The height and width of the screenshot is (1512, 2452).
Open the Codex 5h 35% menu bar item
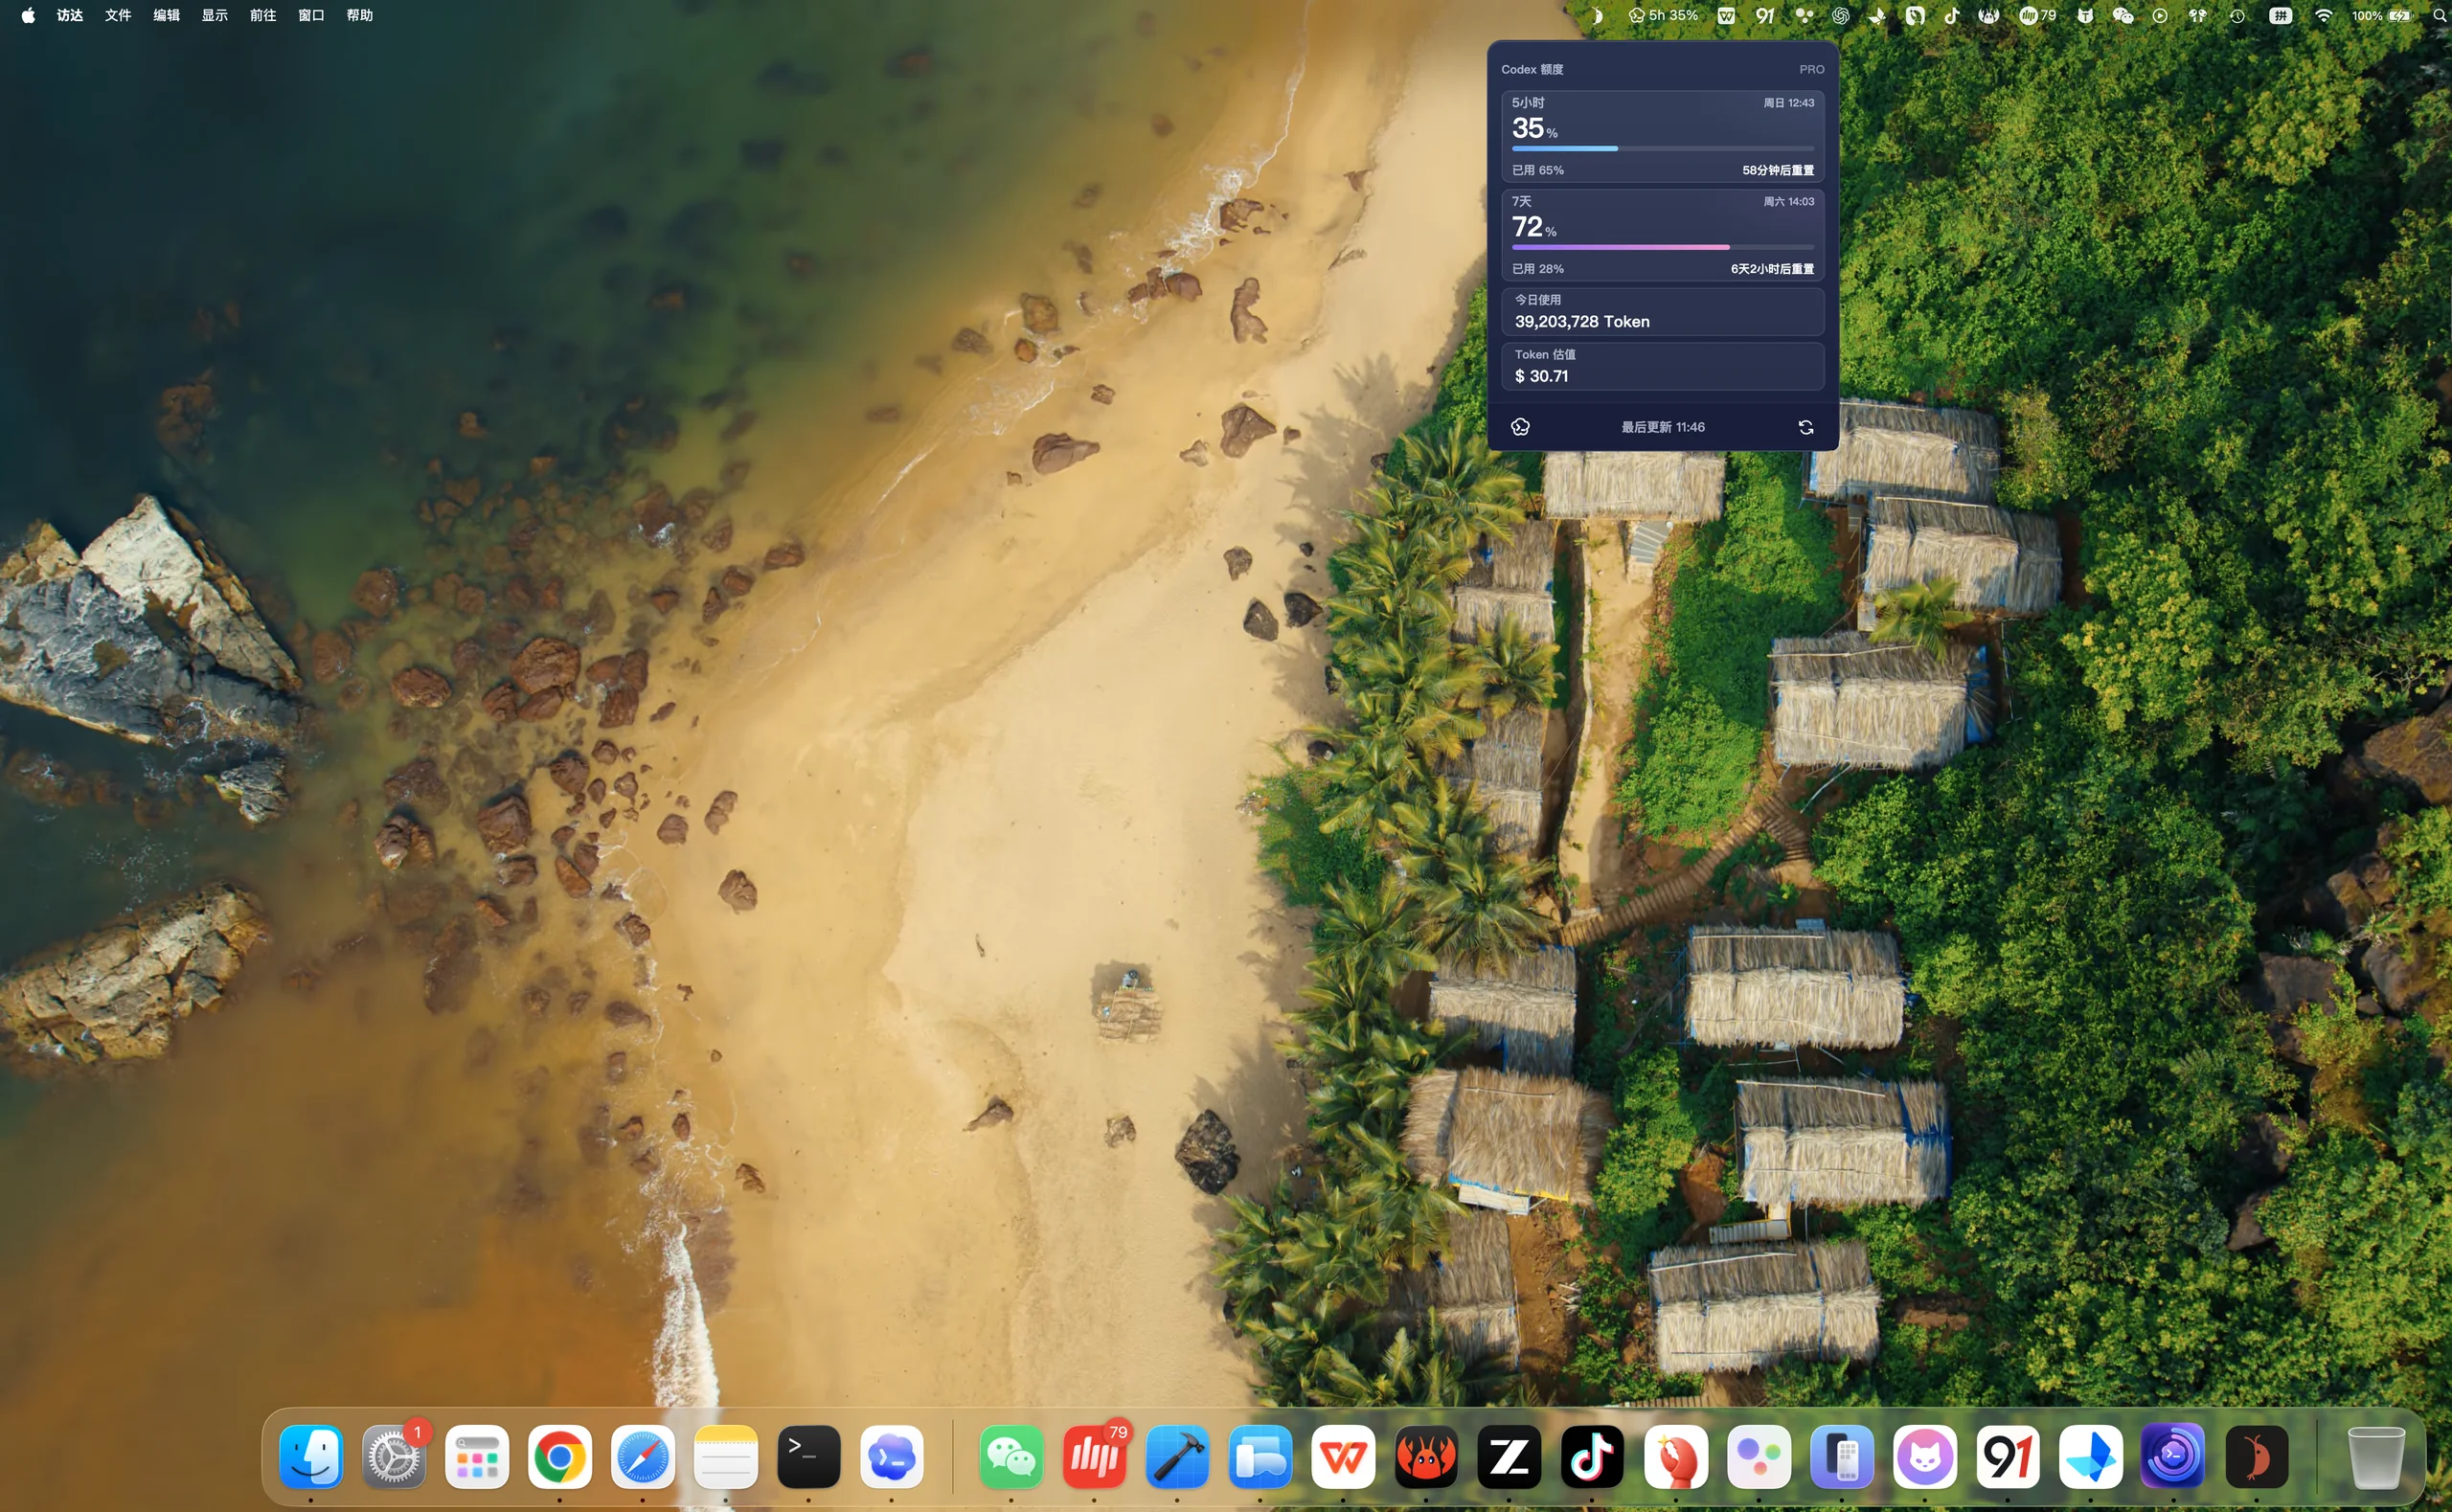pyautogui.click(x=1662, y=15)
